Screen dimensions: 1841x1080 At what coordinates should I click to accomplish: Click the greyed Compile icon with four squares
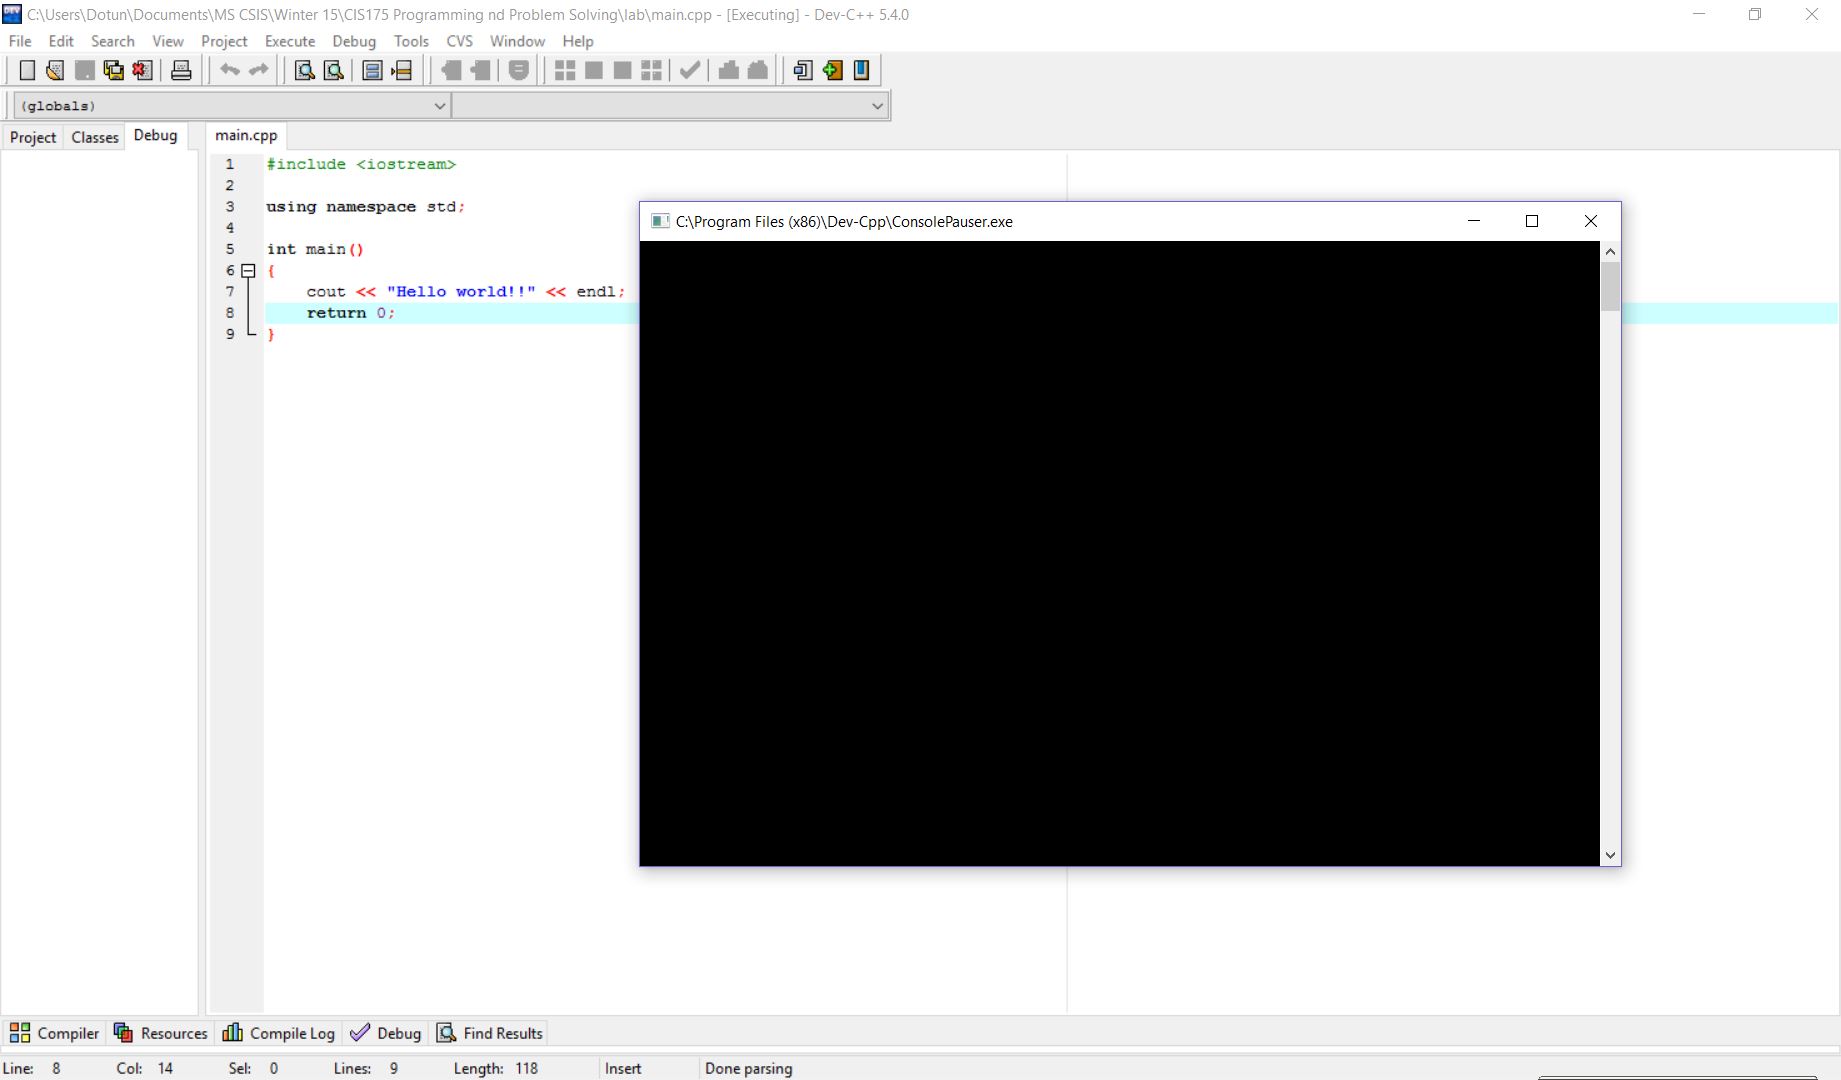[x=565, y=70]
